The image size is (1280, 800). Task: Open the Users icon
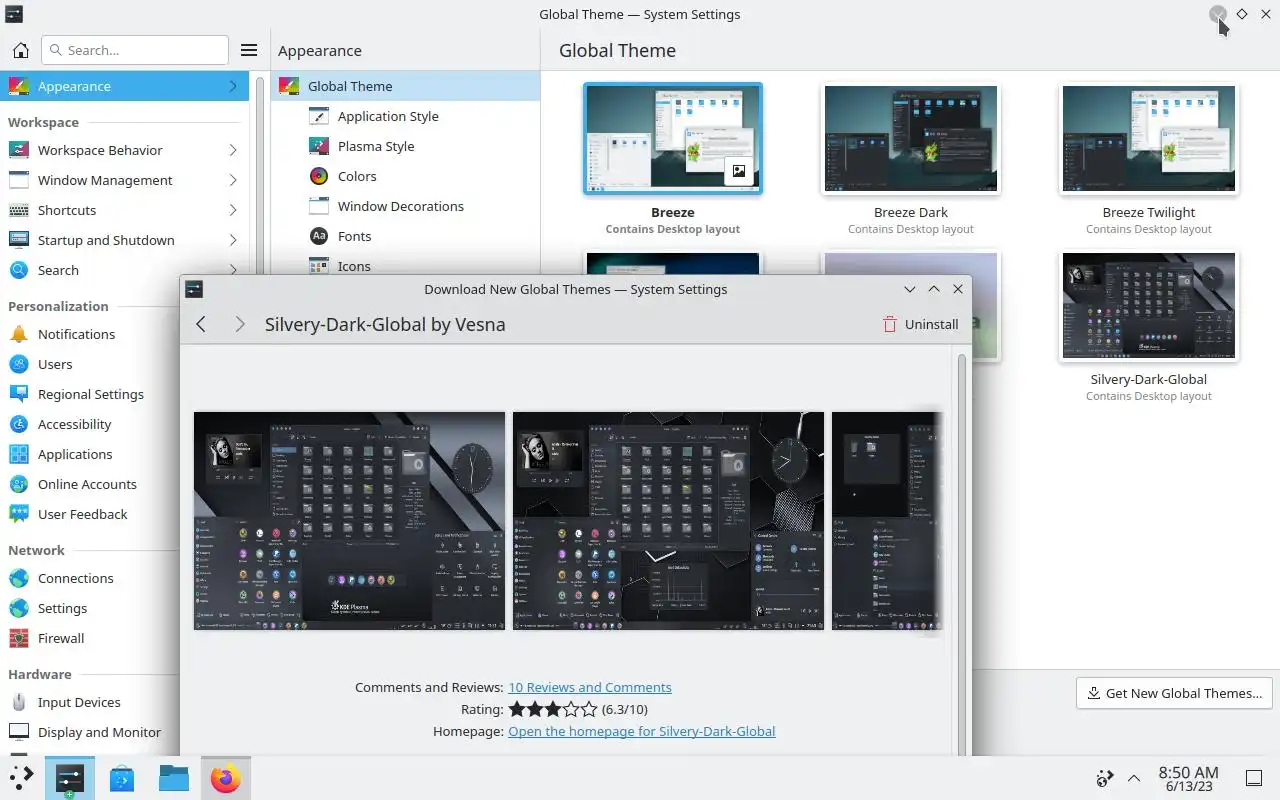pyautogui.click(x=19, y=364)
